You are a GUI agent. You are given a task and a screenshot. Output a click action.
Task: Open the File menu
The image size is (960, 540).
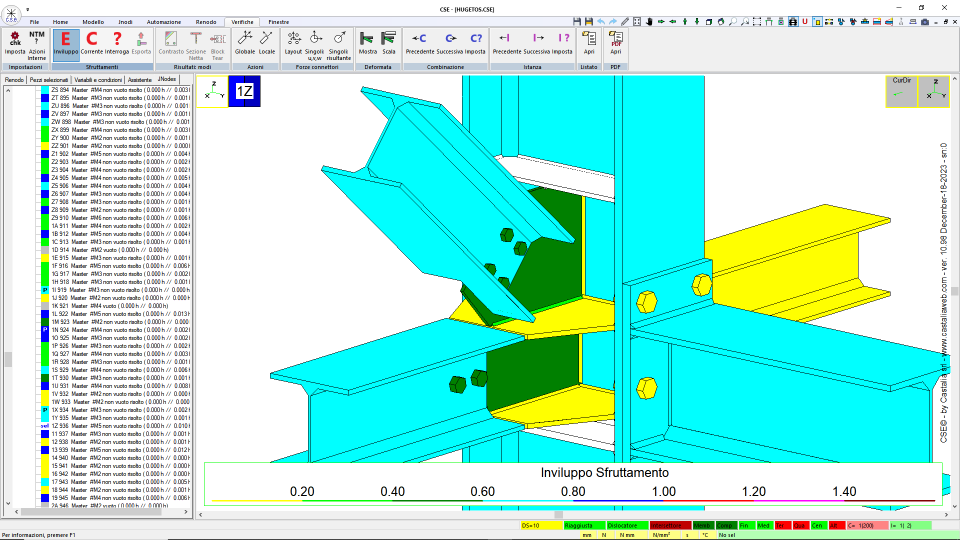[x=34, y=22]
